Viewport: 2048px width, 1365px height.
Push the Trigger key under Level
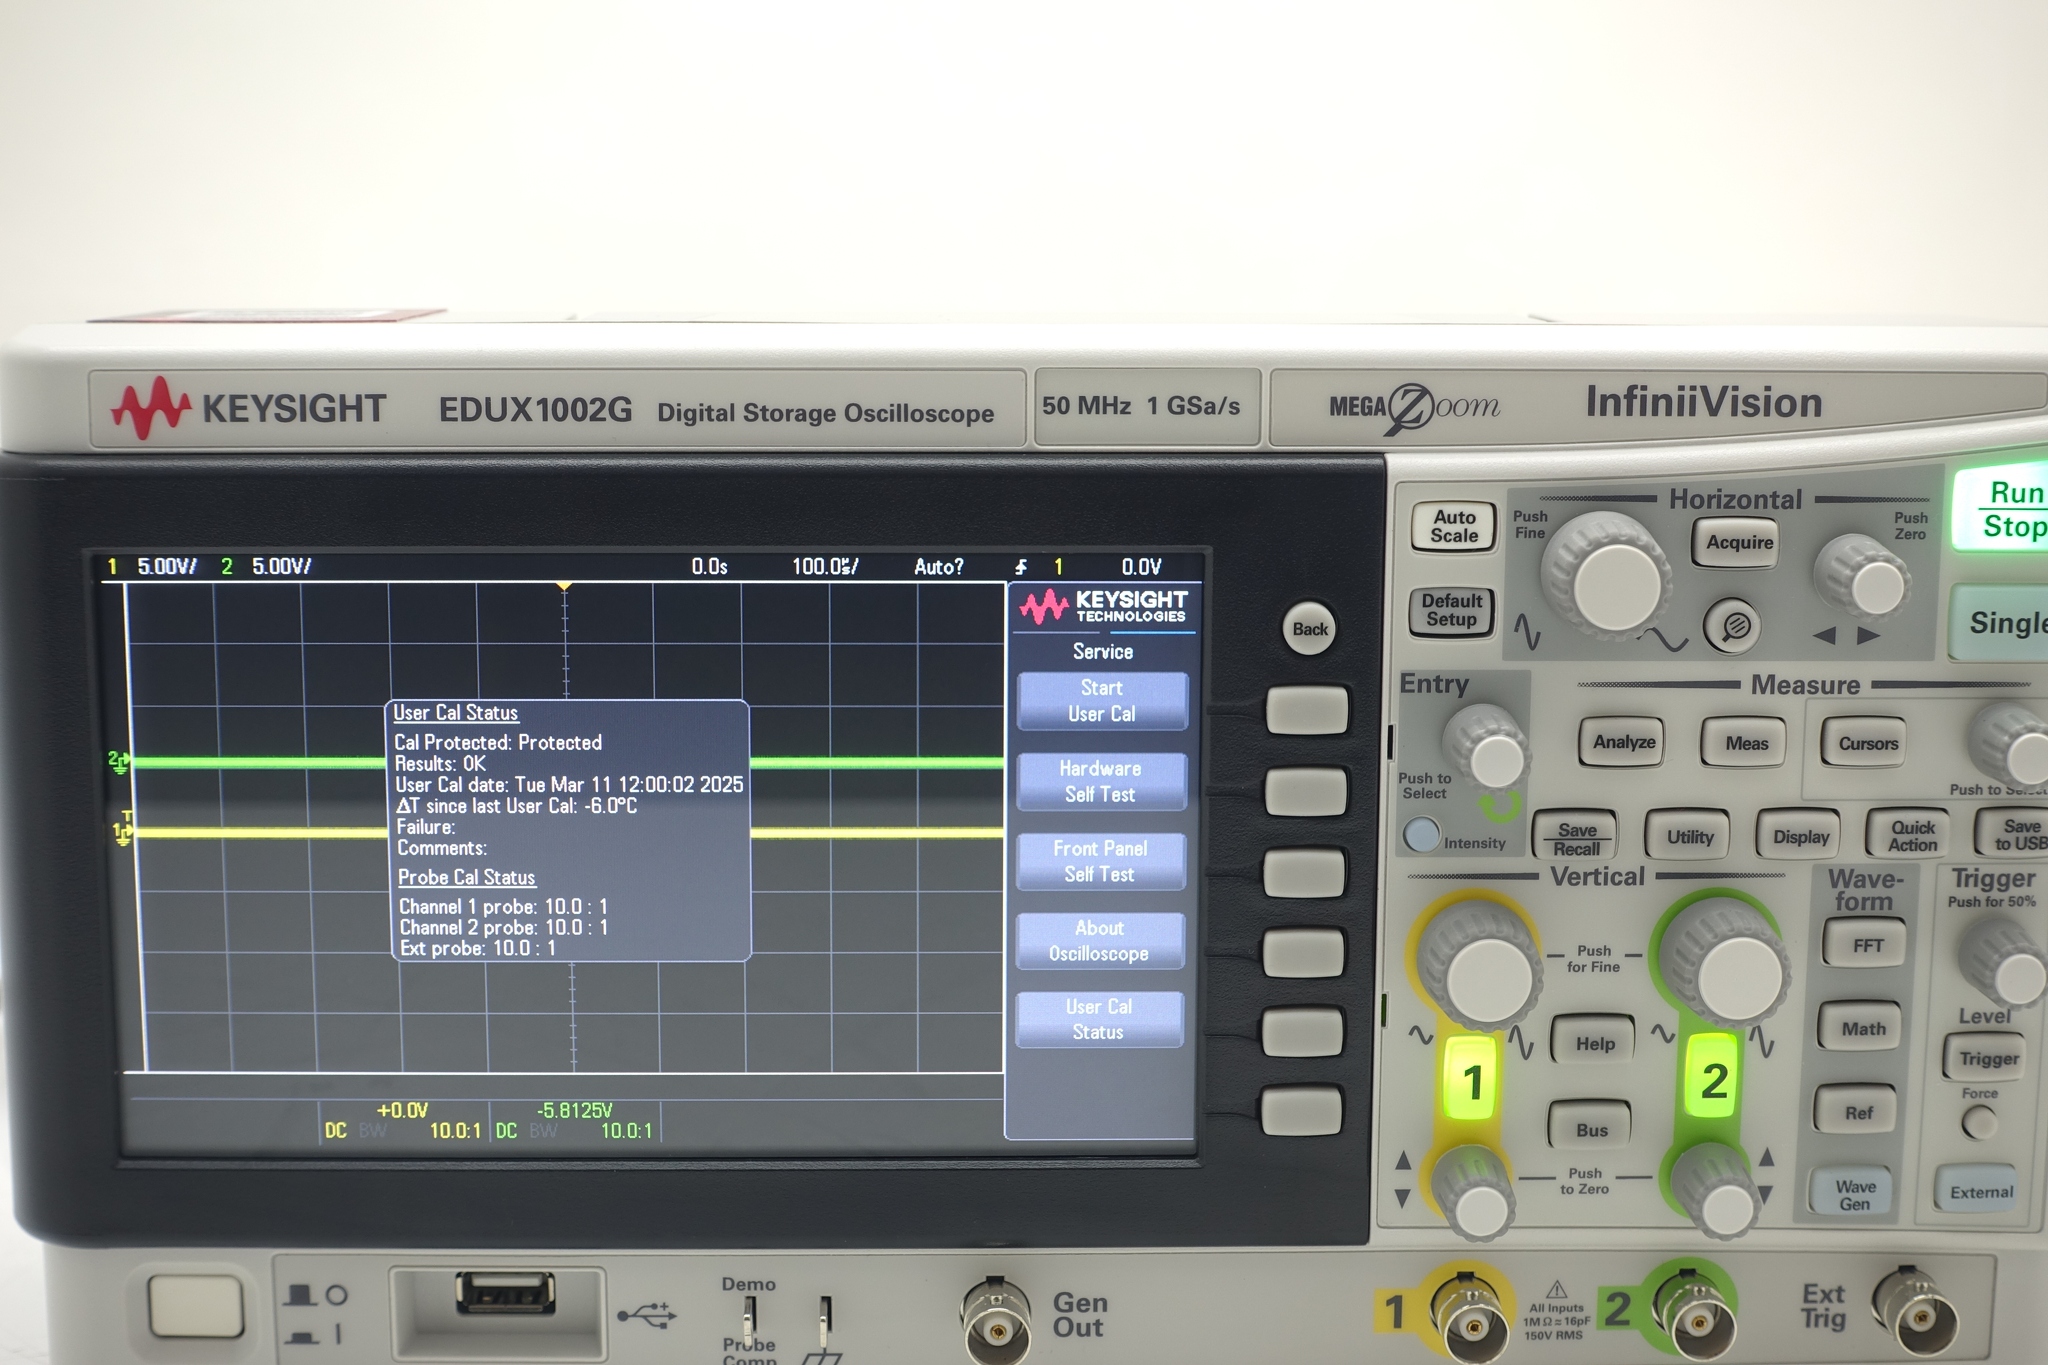(1987, 1058)
